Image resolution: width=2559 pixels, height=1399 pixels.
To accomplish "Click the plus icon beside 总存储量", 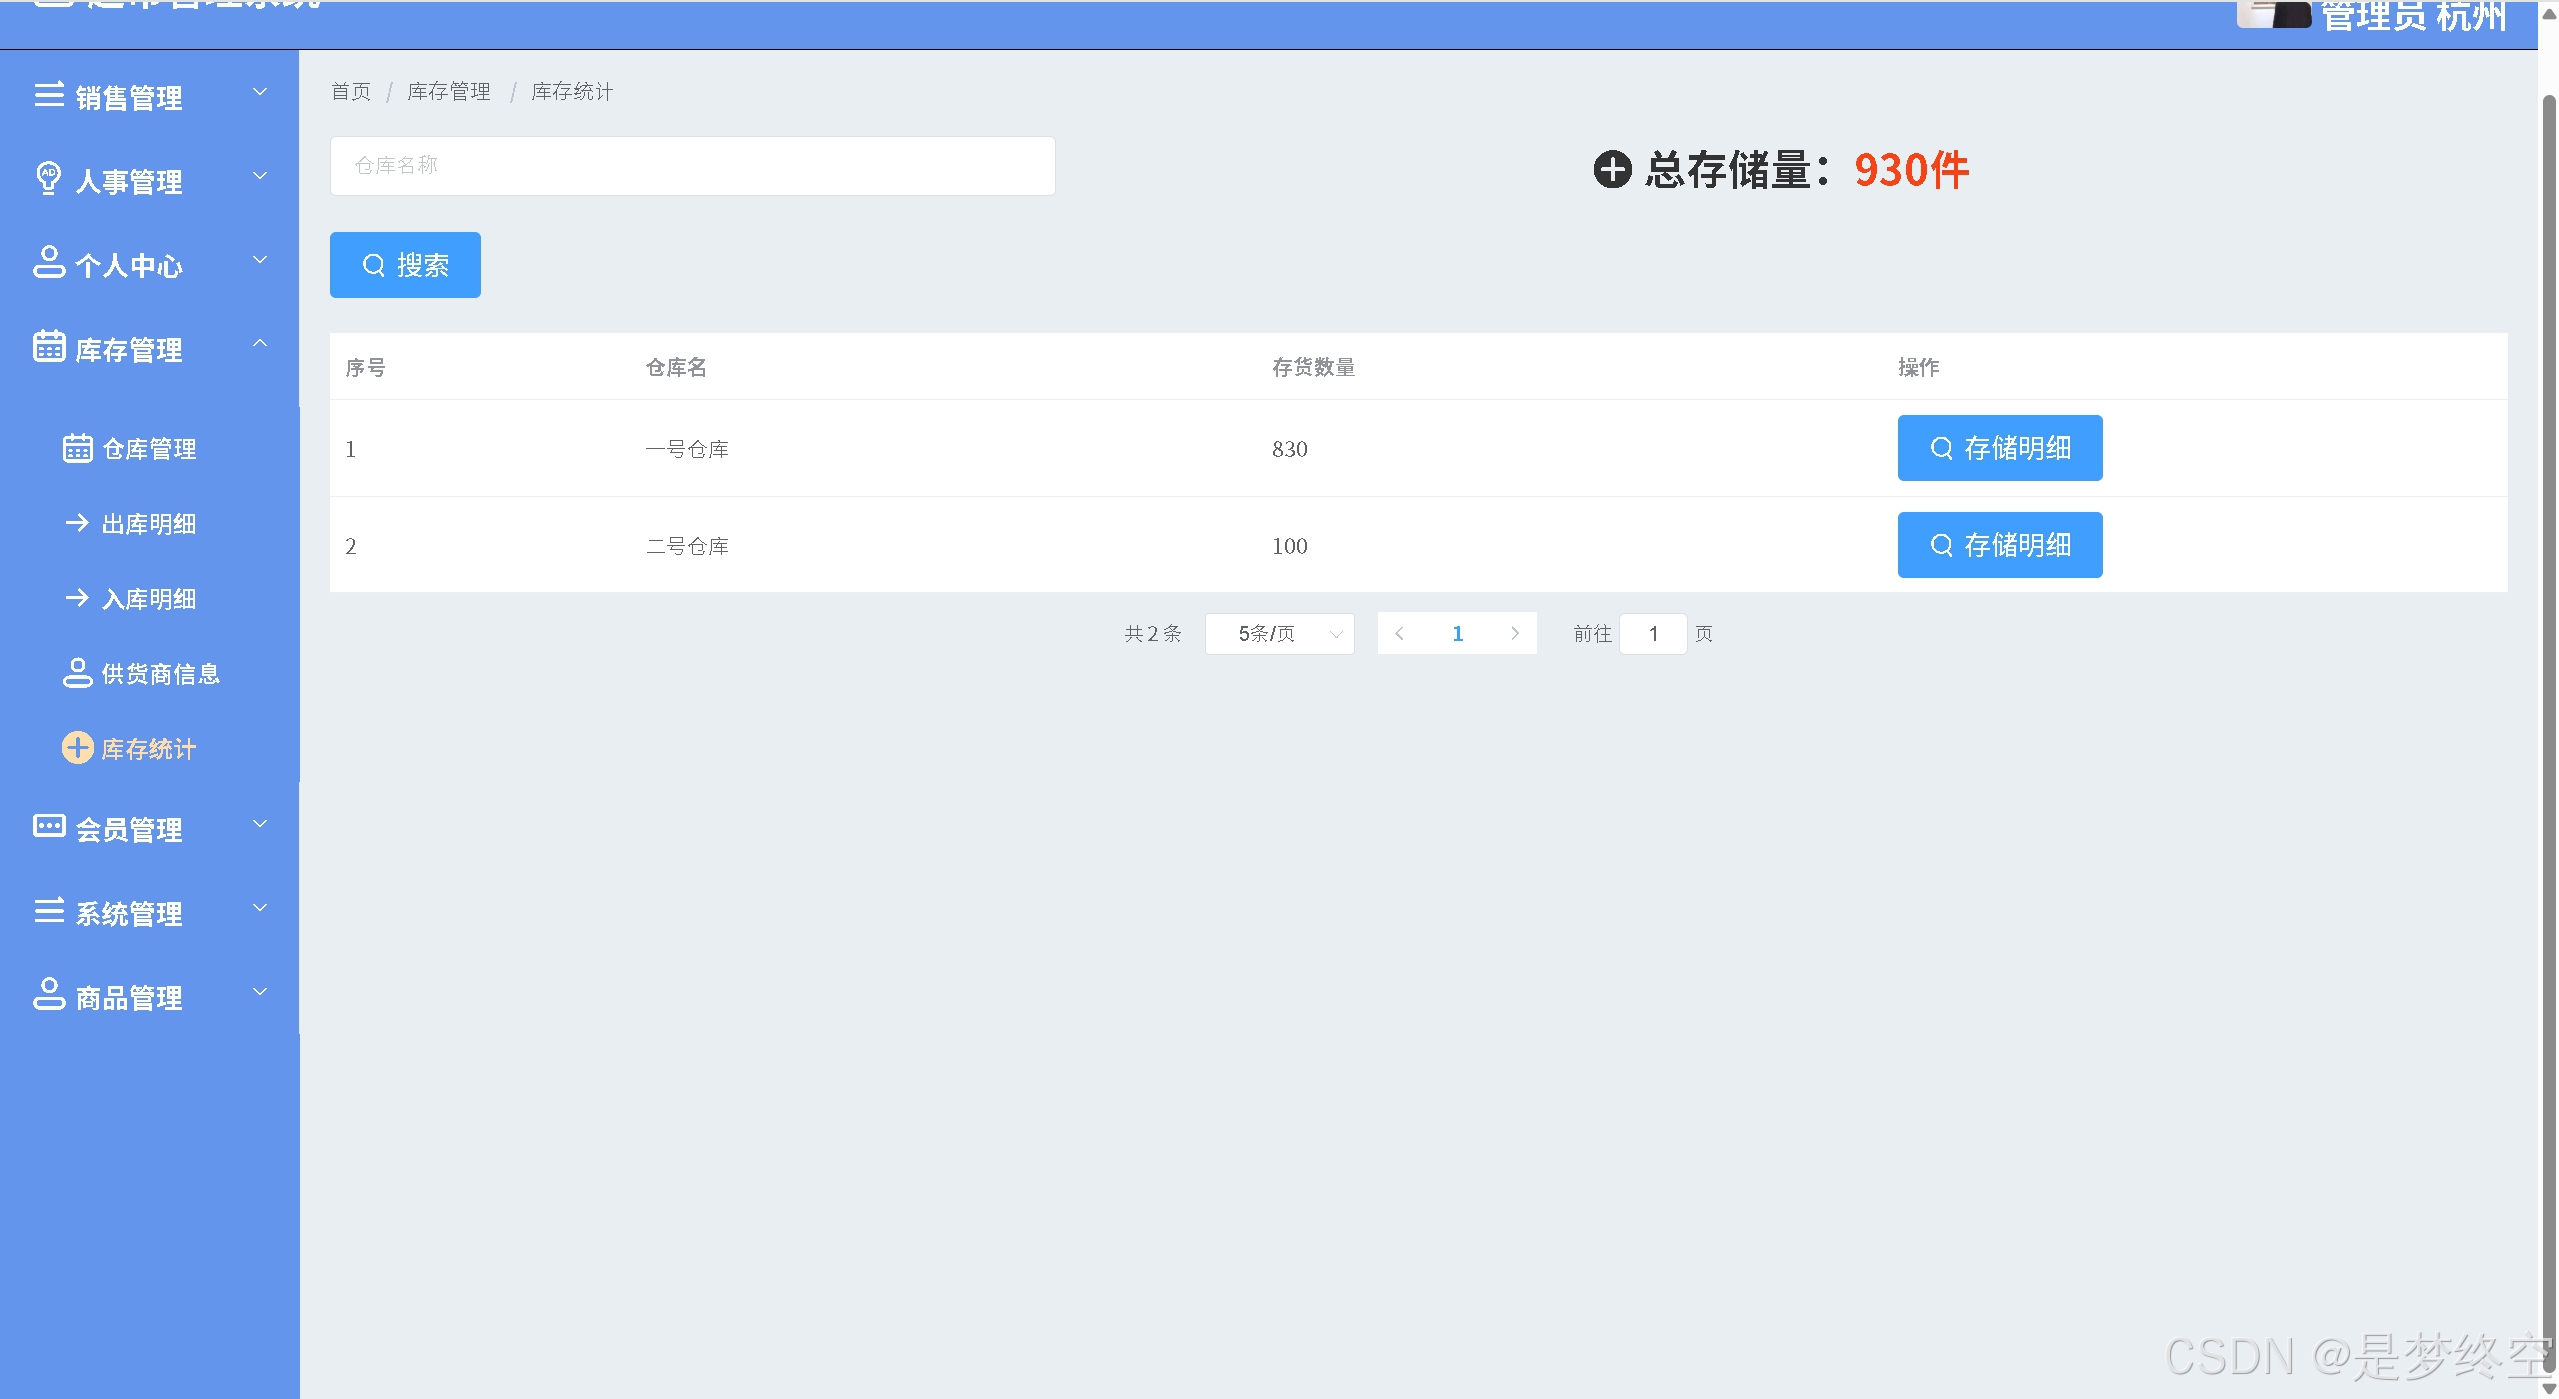I will [x=1612, y=169].
